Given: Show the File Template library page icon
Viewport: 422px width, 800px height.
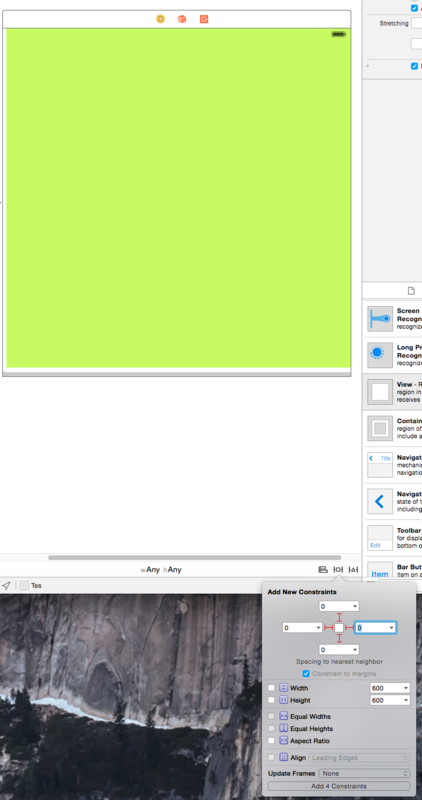Looking at the screenshot, I should point(411,291).
